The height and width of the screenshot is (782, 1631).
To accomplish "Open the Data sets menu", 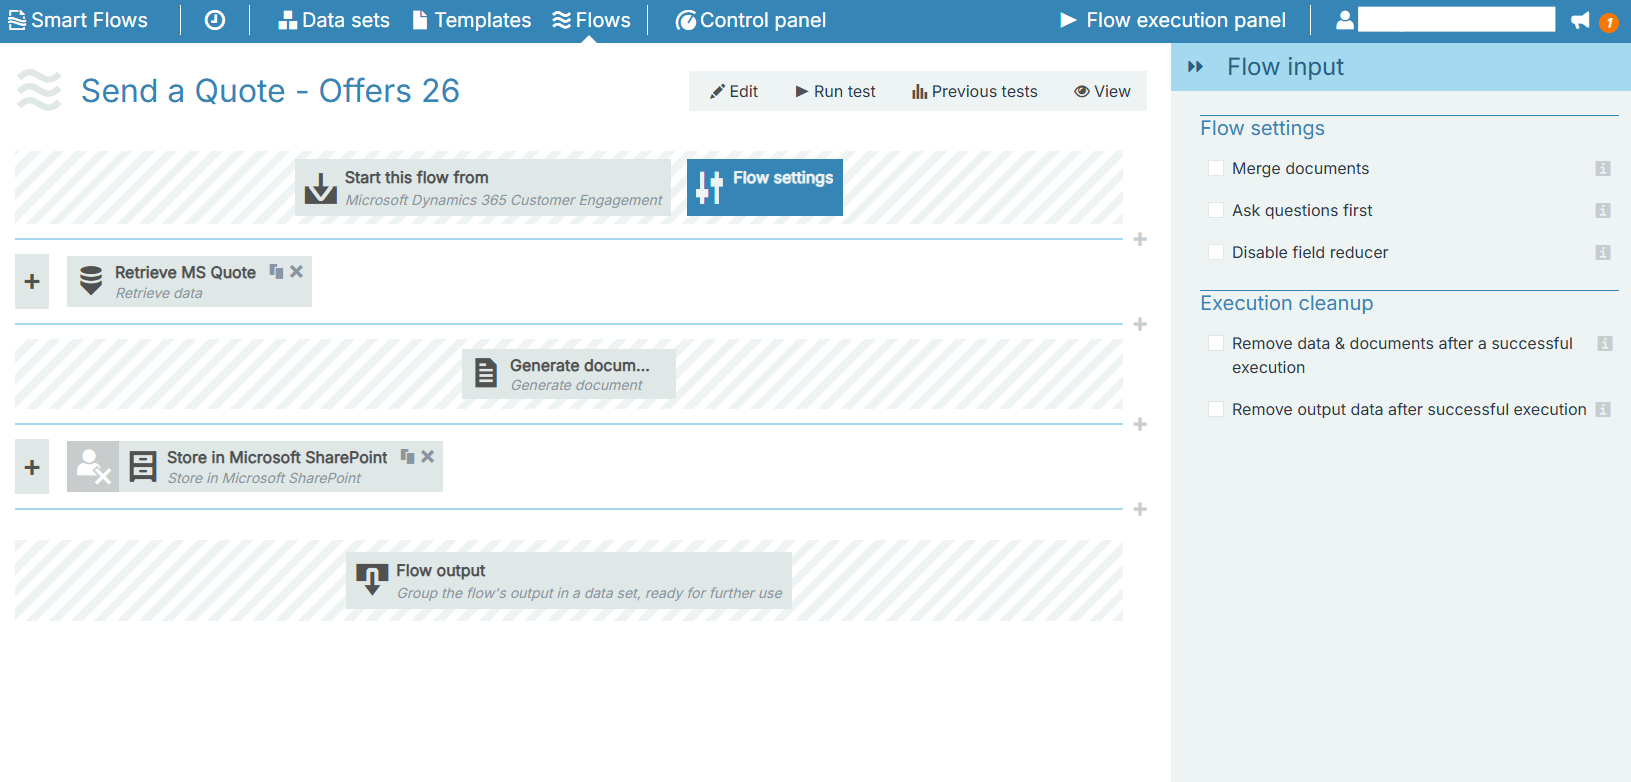I will click(x=334, y=20).
